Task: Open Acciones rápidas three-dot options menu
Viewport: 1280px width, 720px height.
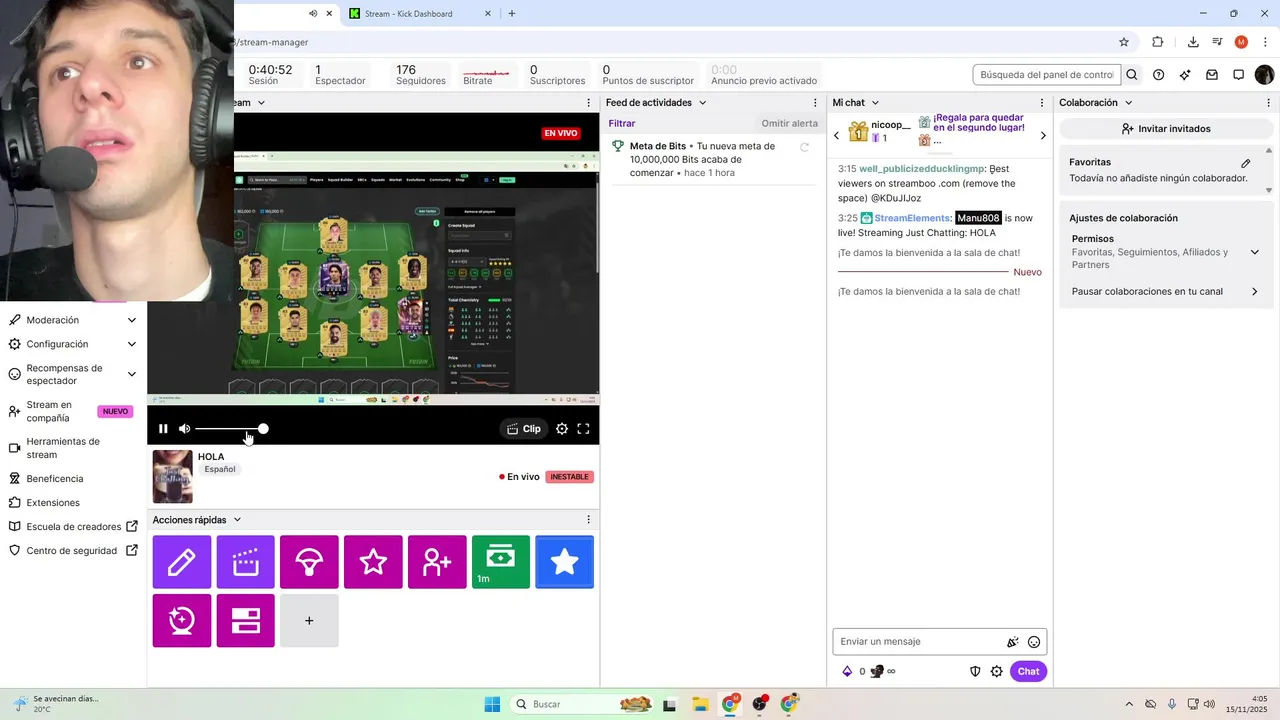Action: (588, 520)
